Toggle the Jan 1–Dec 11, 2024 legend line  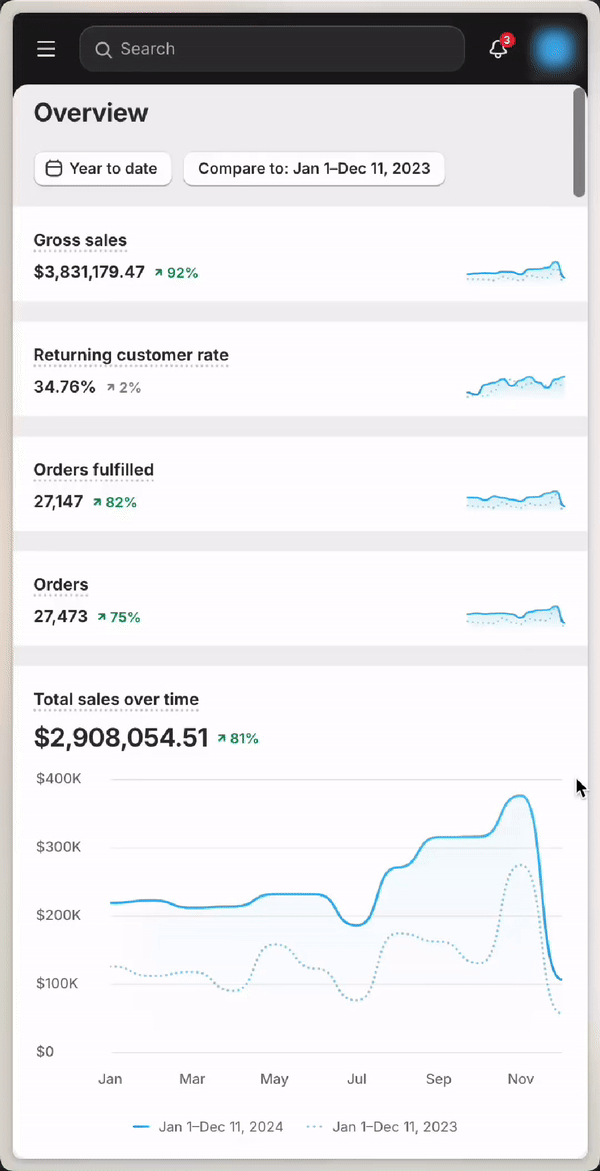[x=208, y=1126]
